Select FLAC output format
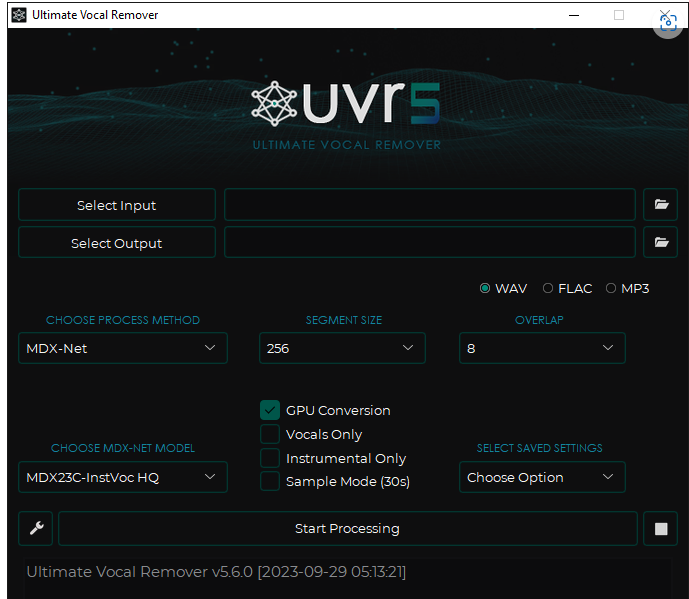This screenshot has width=689, height=599. 567,288
